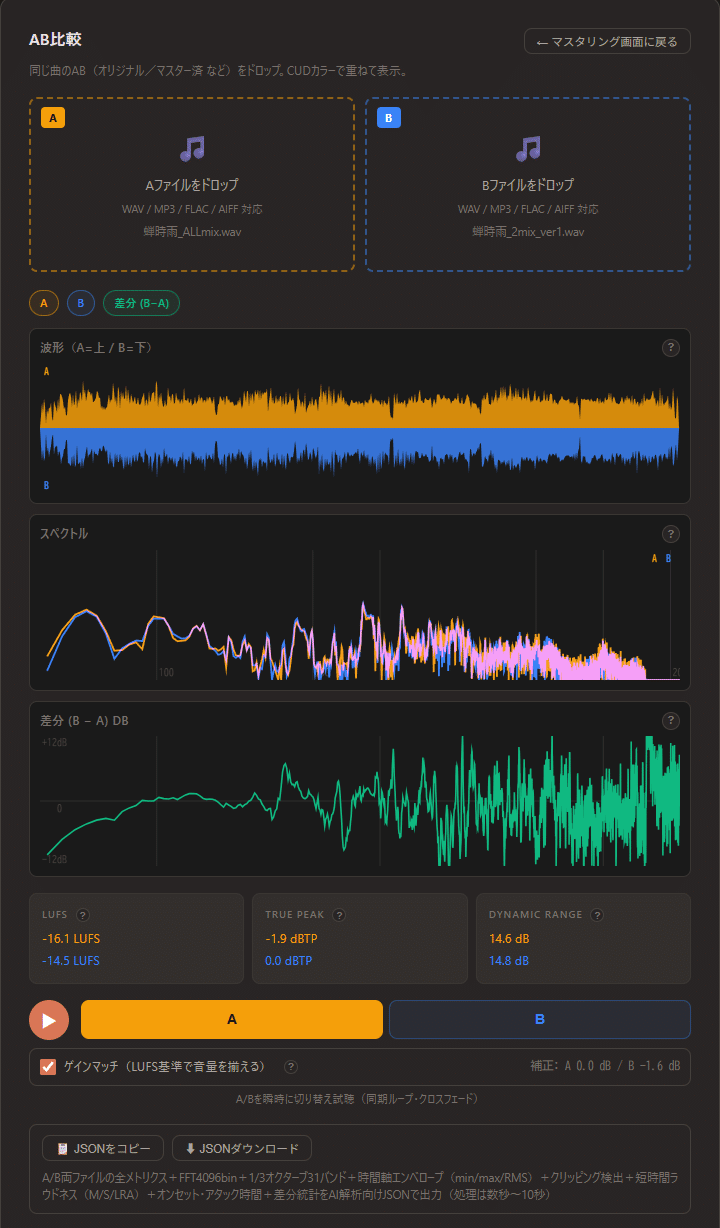720x1228 pixels.
Task: Click the A/B legend in the spectrum panel
Action: point(662,559)
